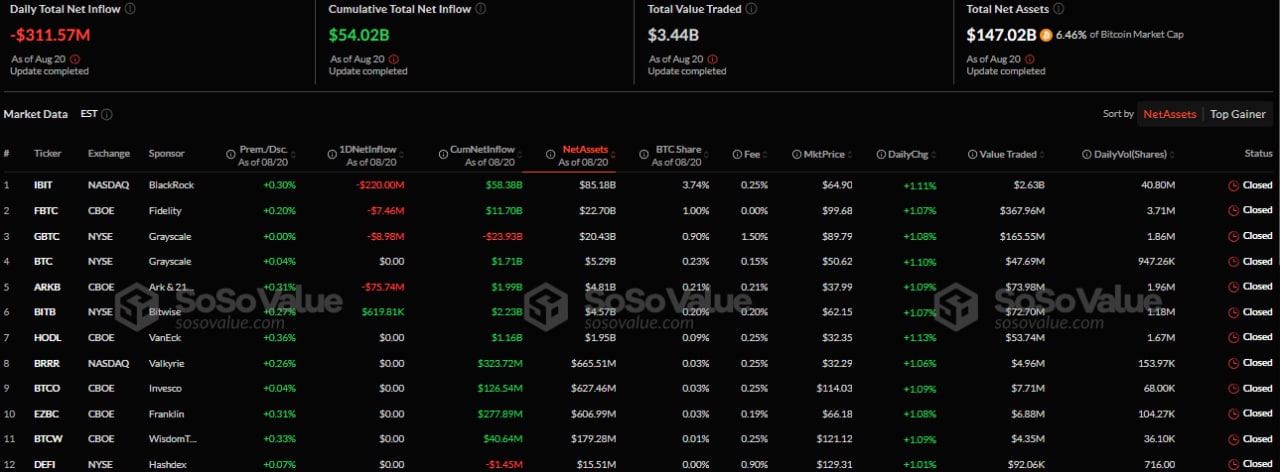Click the orange Bitcoin coin icon
1280x472 pixels.
click(1046, 35)
